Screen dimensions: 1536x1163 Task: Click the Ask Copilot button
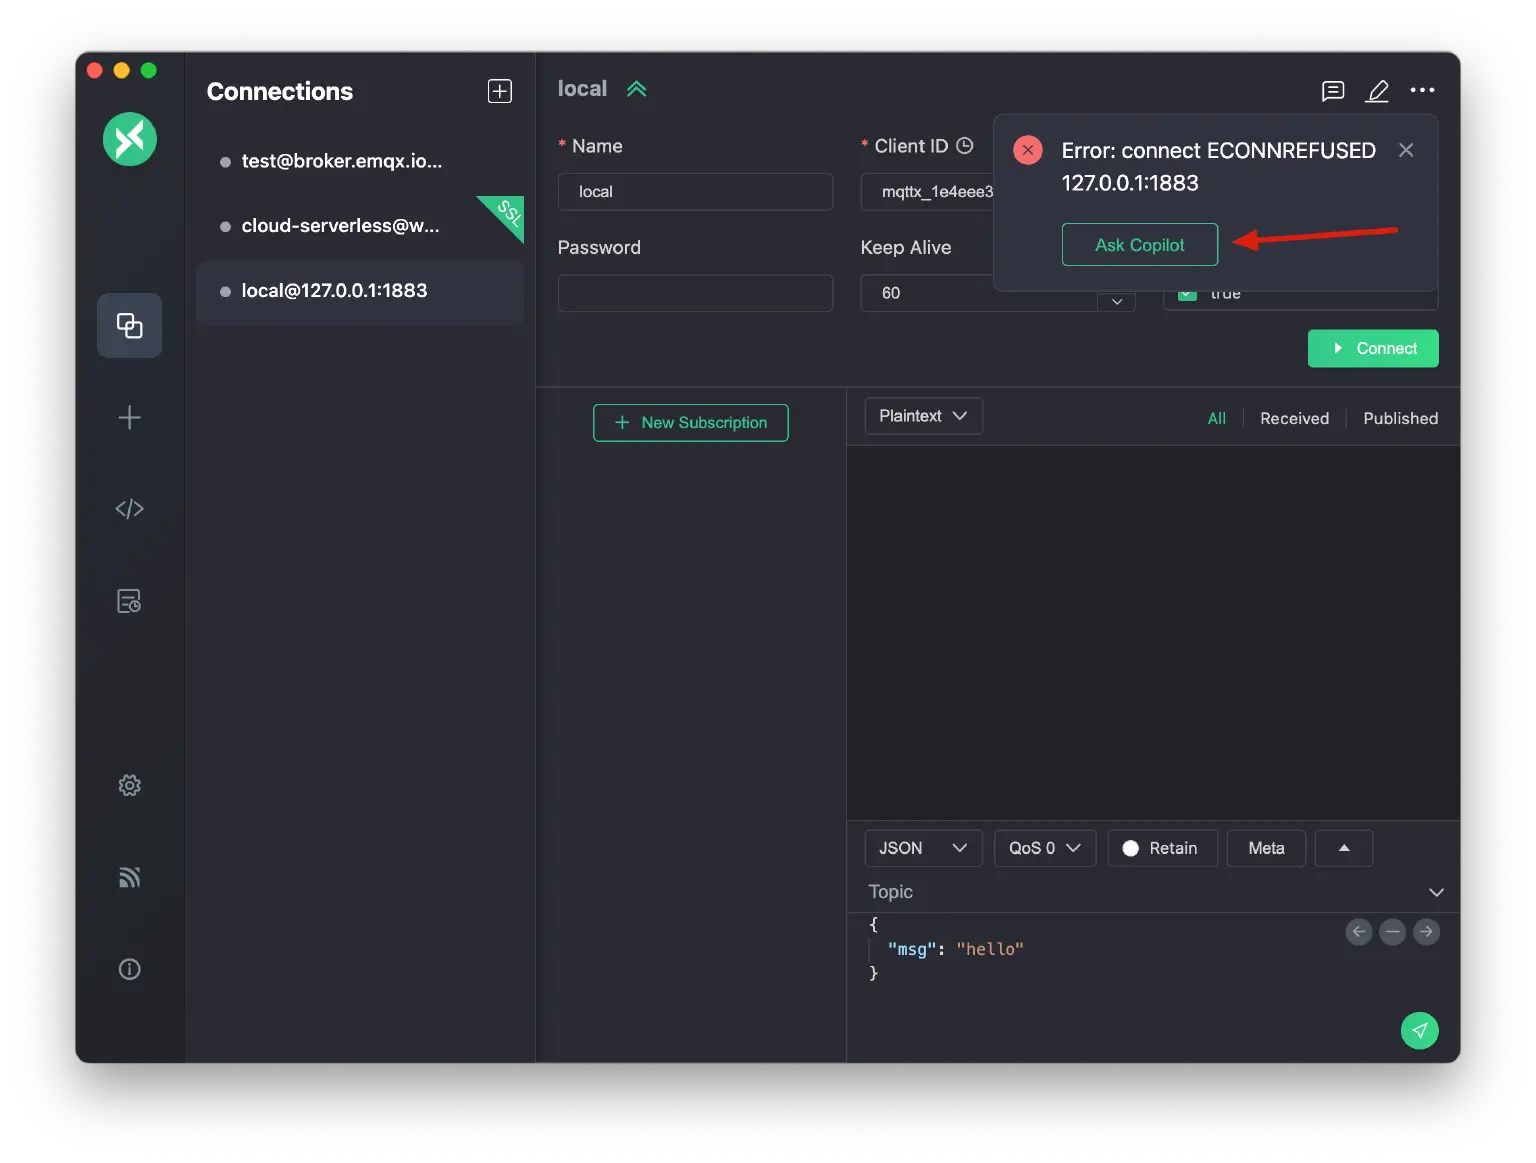pos(1139,245)
